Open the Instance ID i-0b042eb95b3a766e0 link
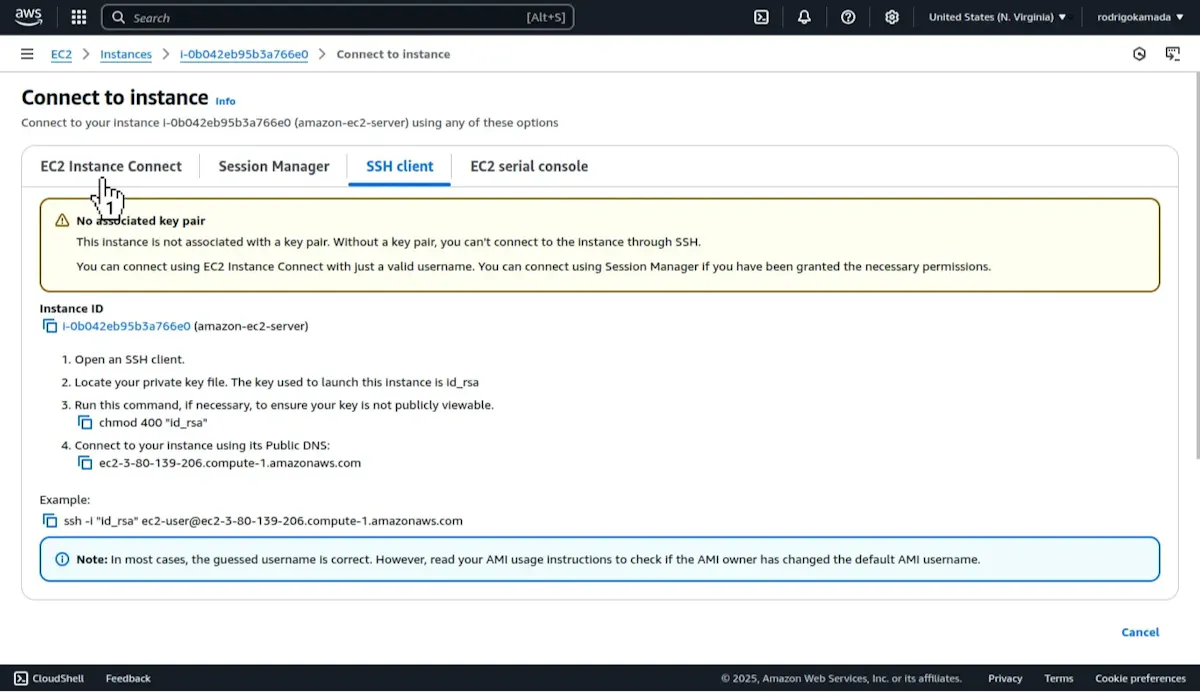Viewport: 1200px width, 692px height. coord(126,326)
